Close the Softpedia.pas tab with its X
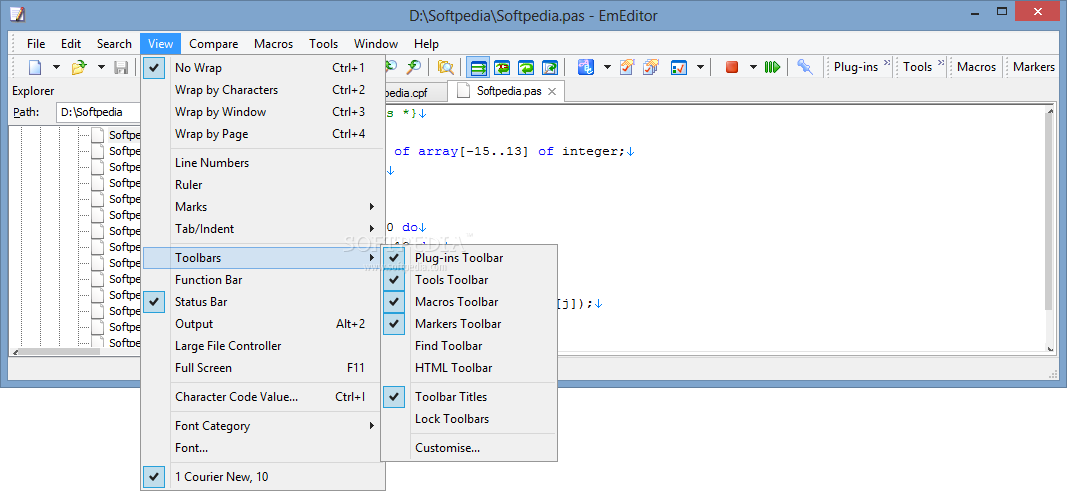 tap(552, 91)
